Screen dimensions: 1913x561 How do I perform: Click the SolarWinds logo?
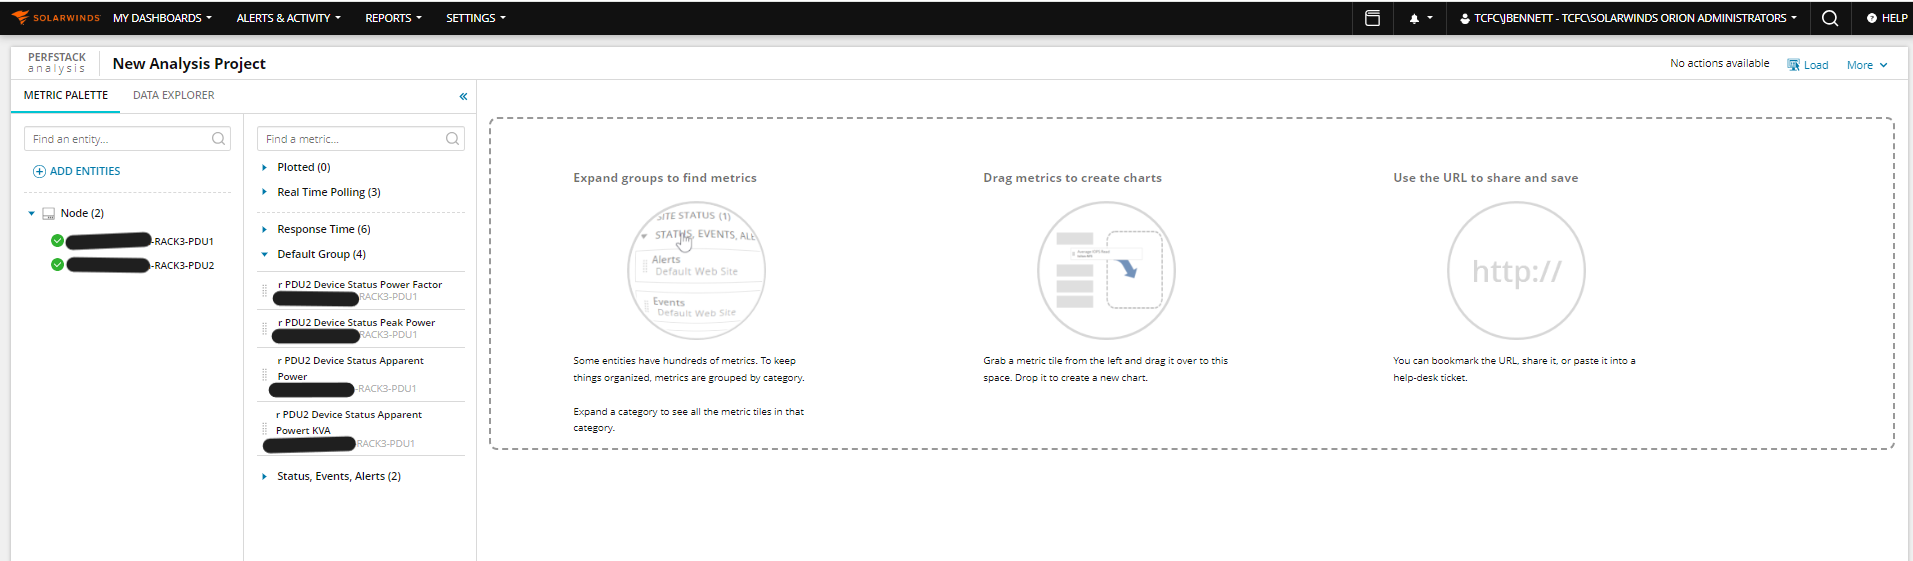click(56, 18)
